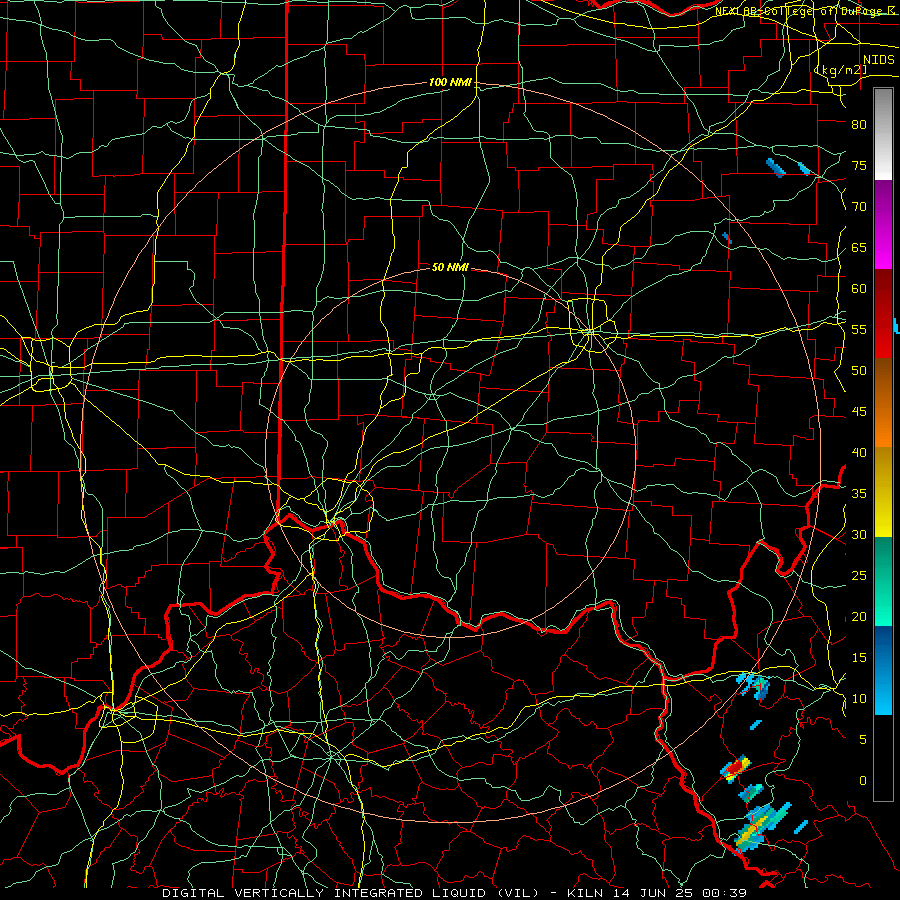The width and height of the screenshot is (900, 900).
Task: Select the yellow band of the color scale
Action: coord(883,492)
